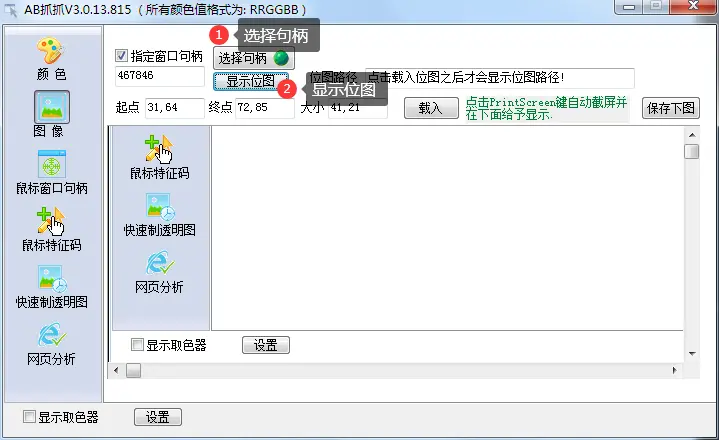Viewport: 719px width, 440px height.
Task: Open 鼠标窗口句柄 in the left sidebar
Action: 51,172
